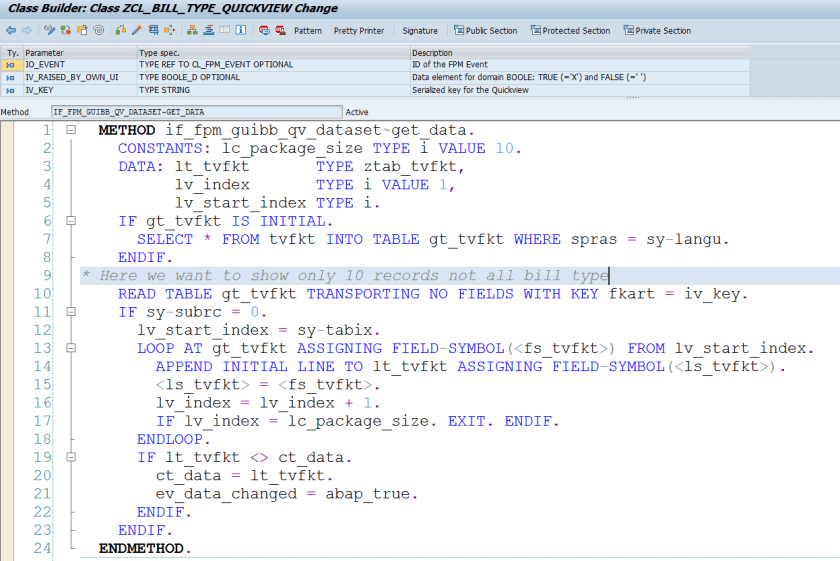Run Pretty Printer on the code

[x=358, y=31]
